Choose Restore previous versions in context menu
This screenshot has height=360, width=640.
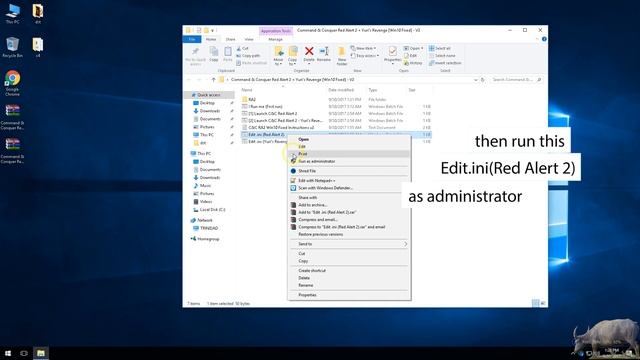(x=349, y=234)
